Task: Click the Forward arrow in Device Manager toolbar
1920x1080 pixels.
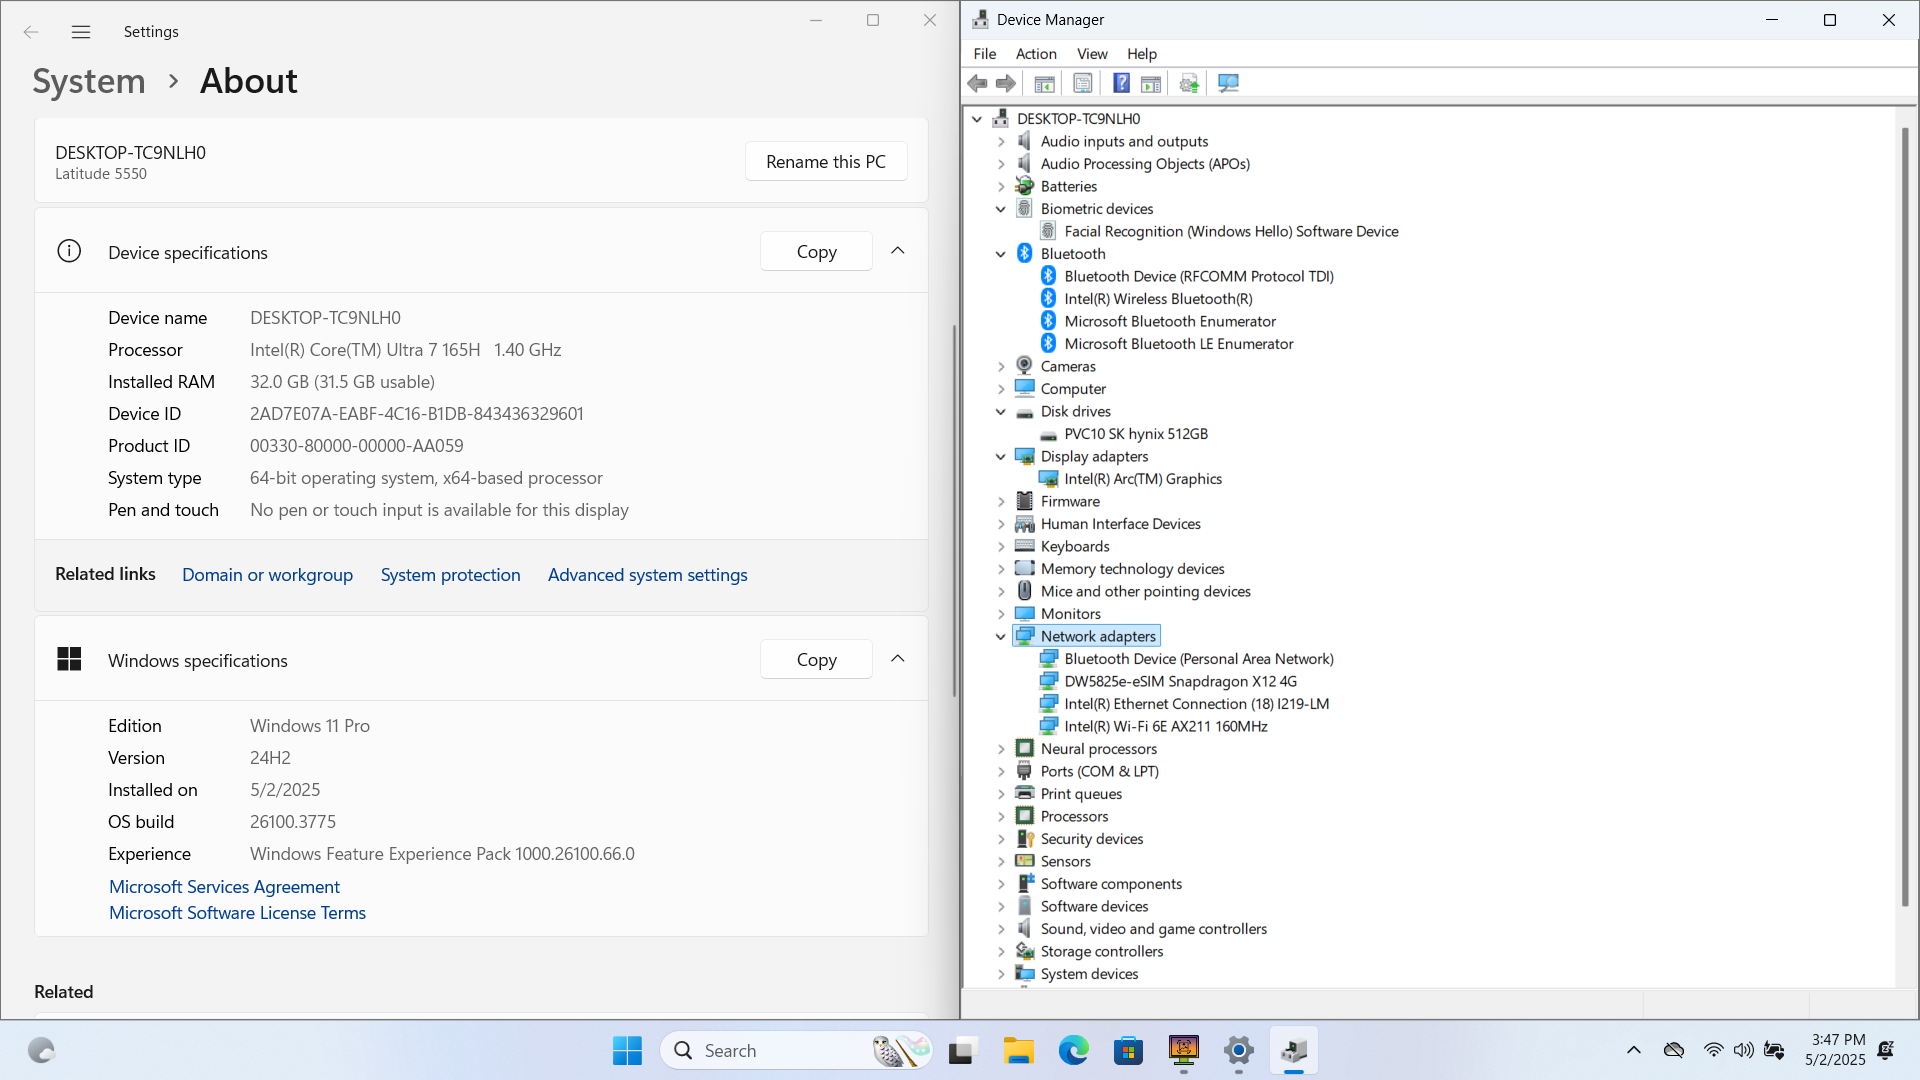Action: (1006, 84)
